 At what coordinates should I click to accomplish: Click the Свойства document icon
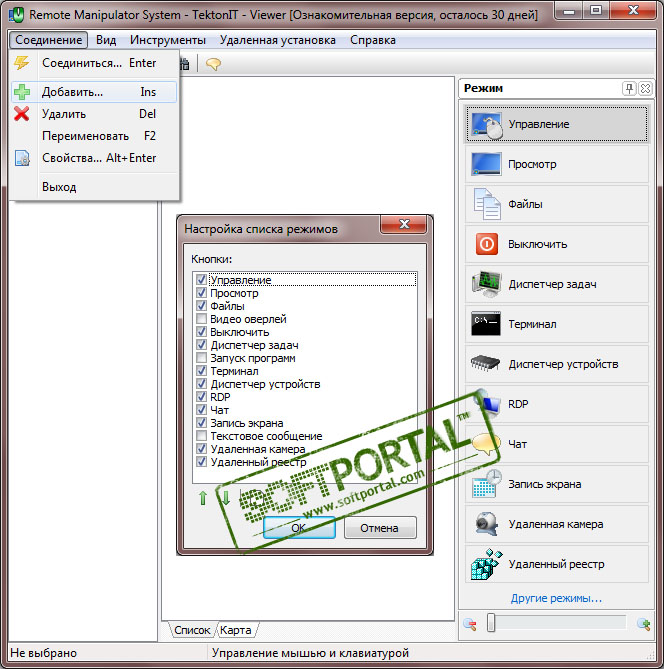22,158
